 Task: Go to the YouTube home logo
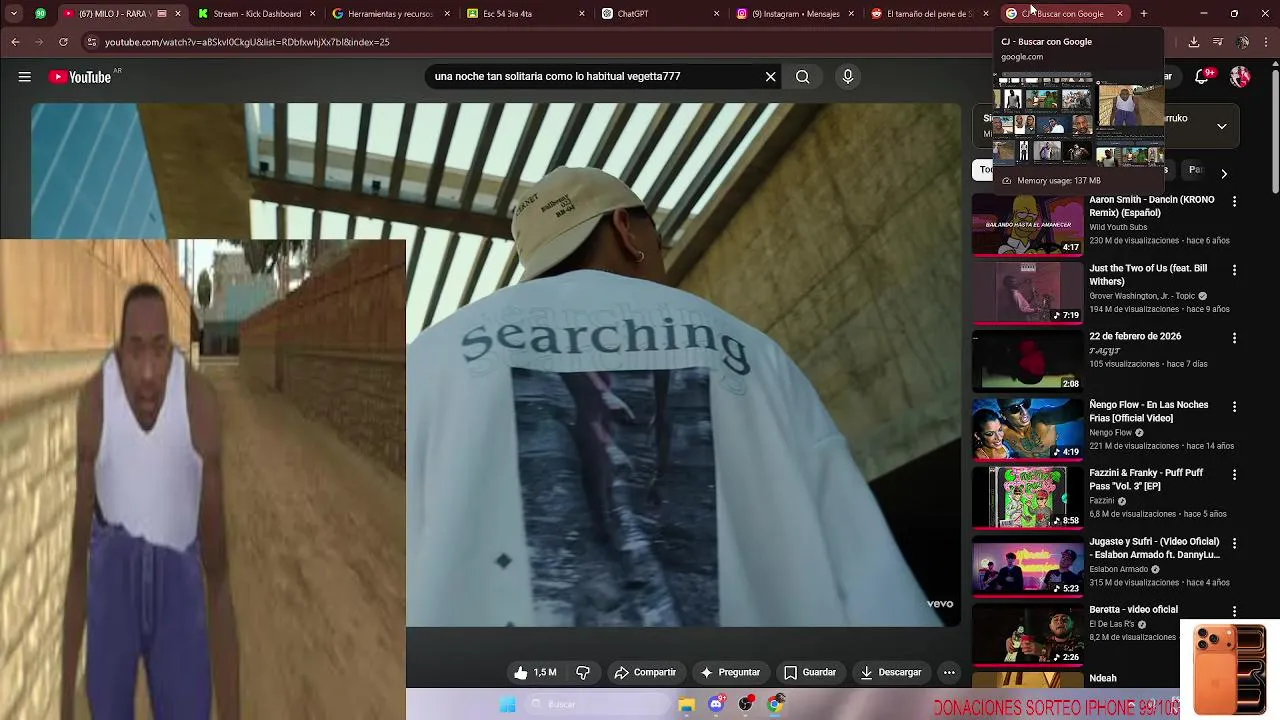pyautogui.click(x=80, y=77)
